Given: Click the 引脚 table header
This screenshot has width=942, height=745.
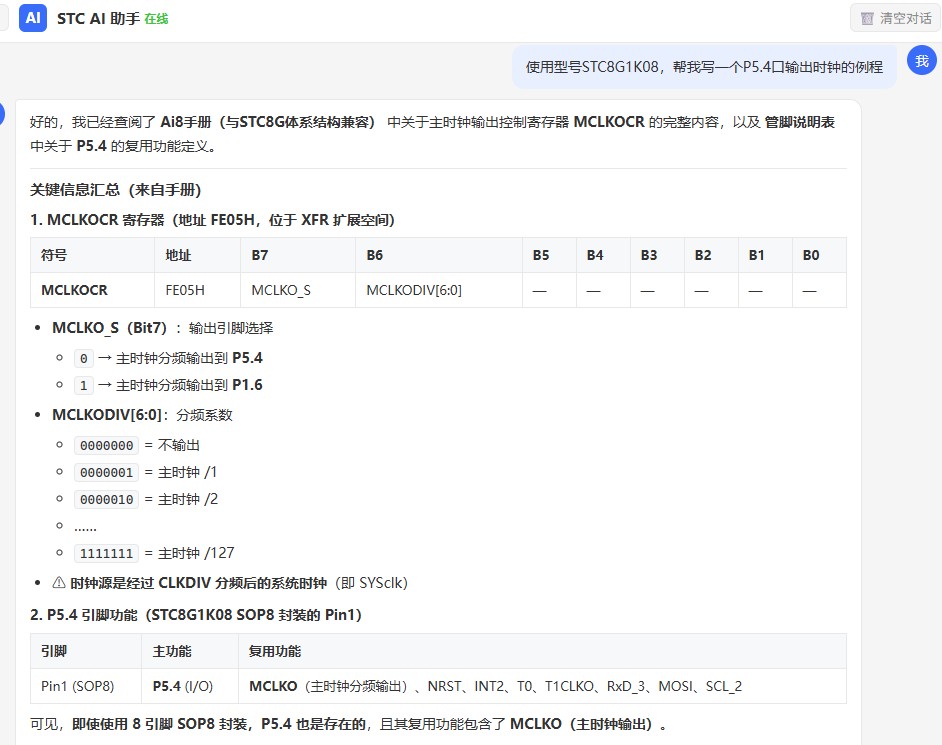Looking at the screenshot, I should click(86, 651).
